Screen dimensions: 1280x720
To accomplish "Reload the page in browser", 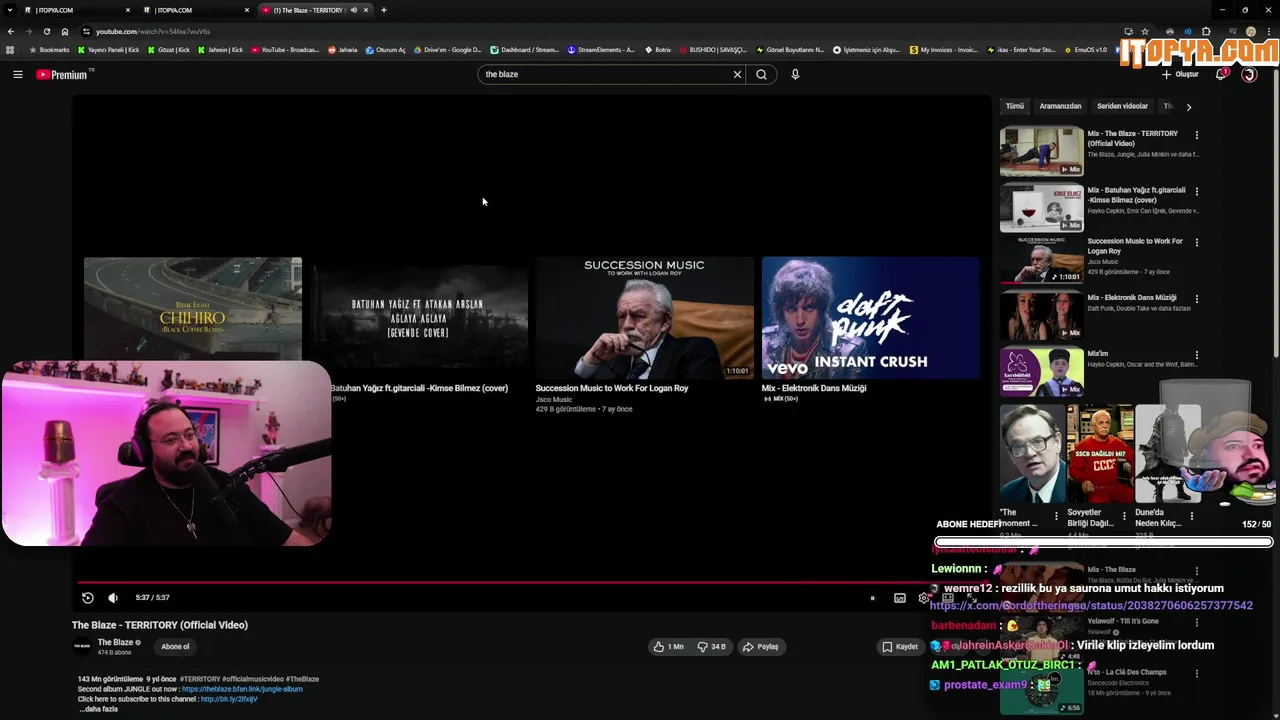I will pyautogui.click(x=47, y=31).
